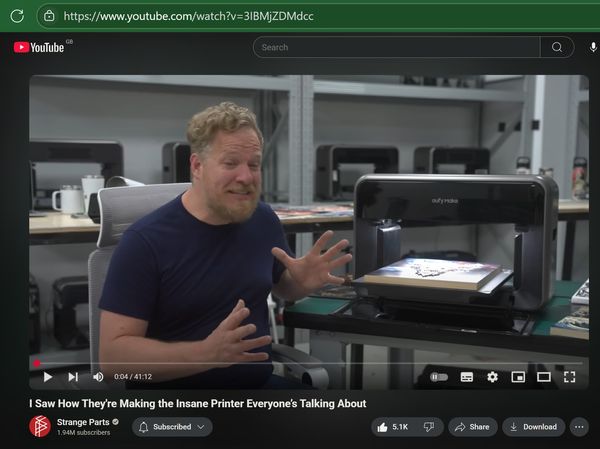This screenshot has height=449, width=600.
Task: Click the search magnifier button
Action: point(557,47)
